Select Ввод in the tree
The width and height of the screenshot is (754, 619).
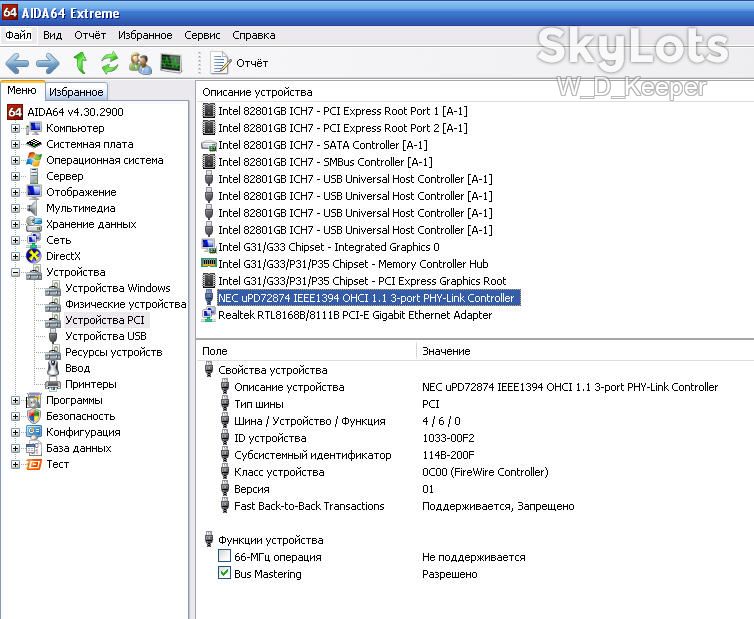pos(77,368)
